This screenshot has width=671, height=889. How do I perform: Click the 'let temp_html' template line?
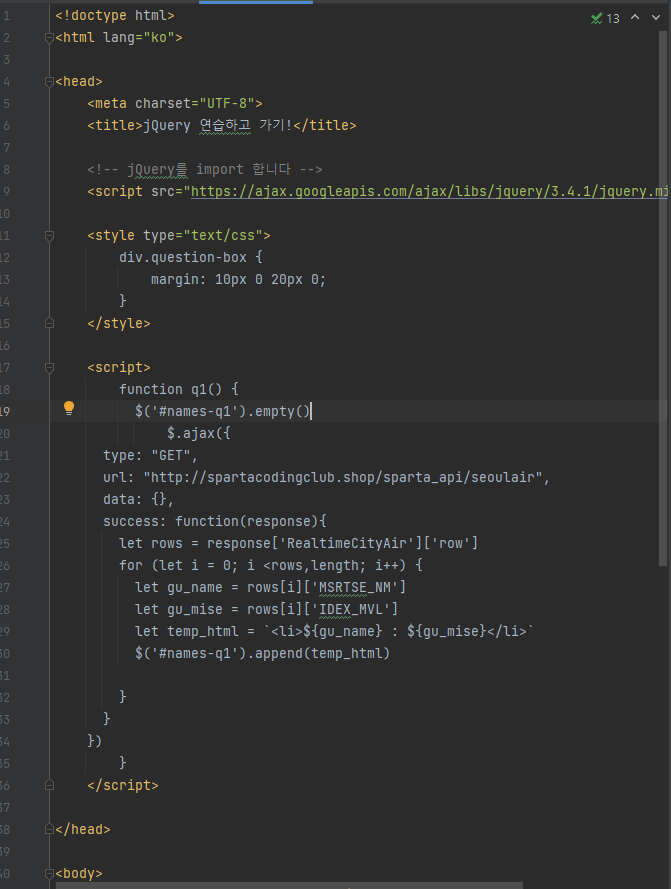point(334,632)
